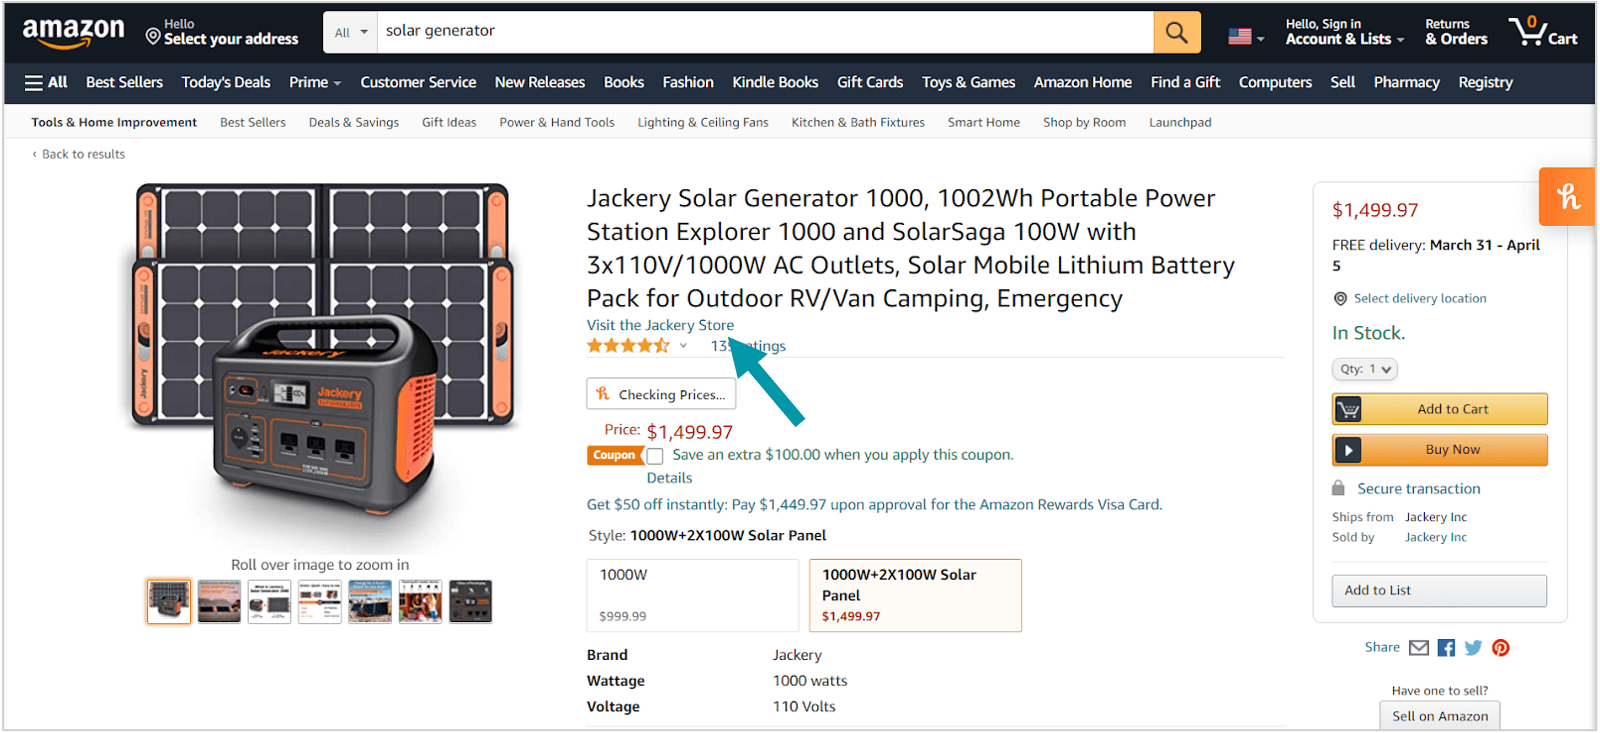1600x733 pixels.
Task: Click the search field containing solar generator
Action: [x=765, y=32]
